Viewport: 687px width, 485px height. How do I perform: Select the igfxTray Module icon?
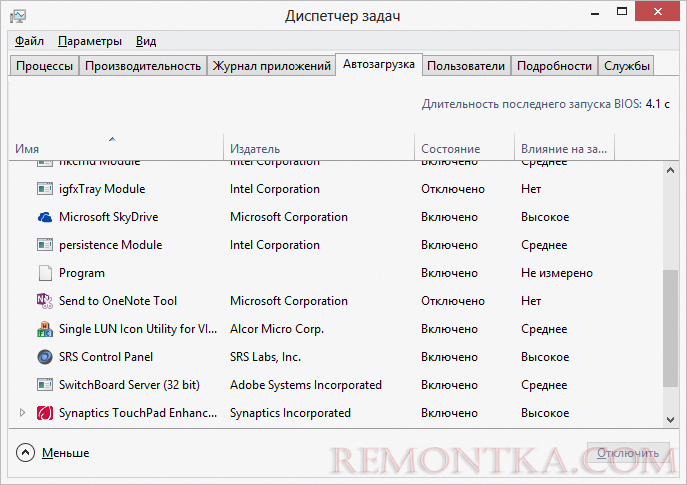(x=45, y=189)
